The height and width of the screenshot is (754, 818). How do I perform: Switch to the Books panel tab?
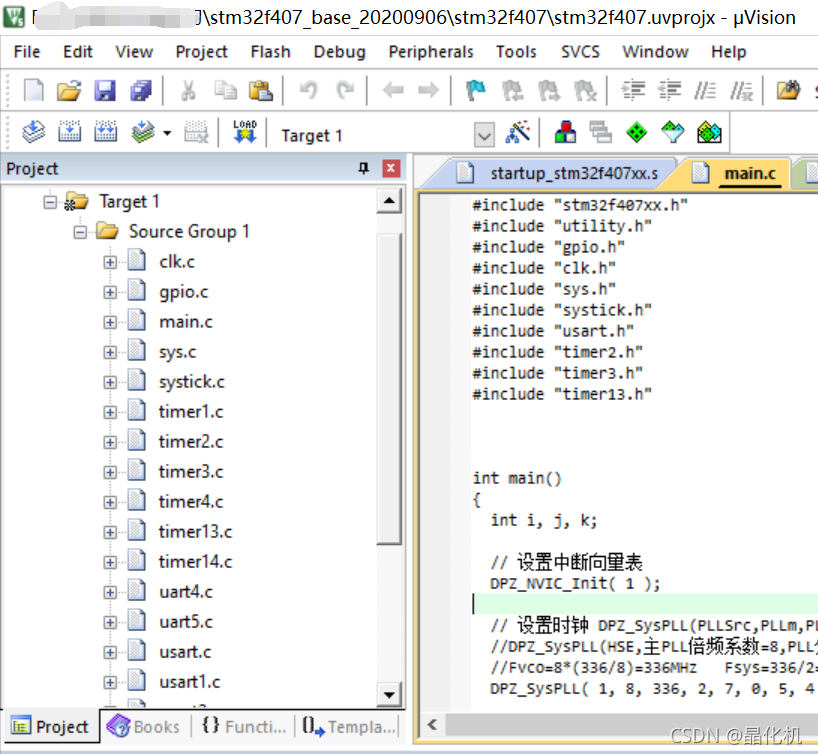143,726
